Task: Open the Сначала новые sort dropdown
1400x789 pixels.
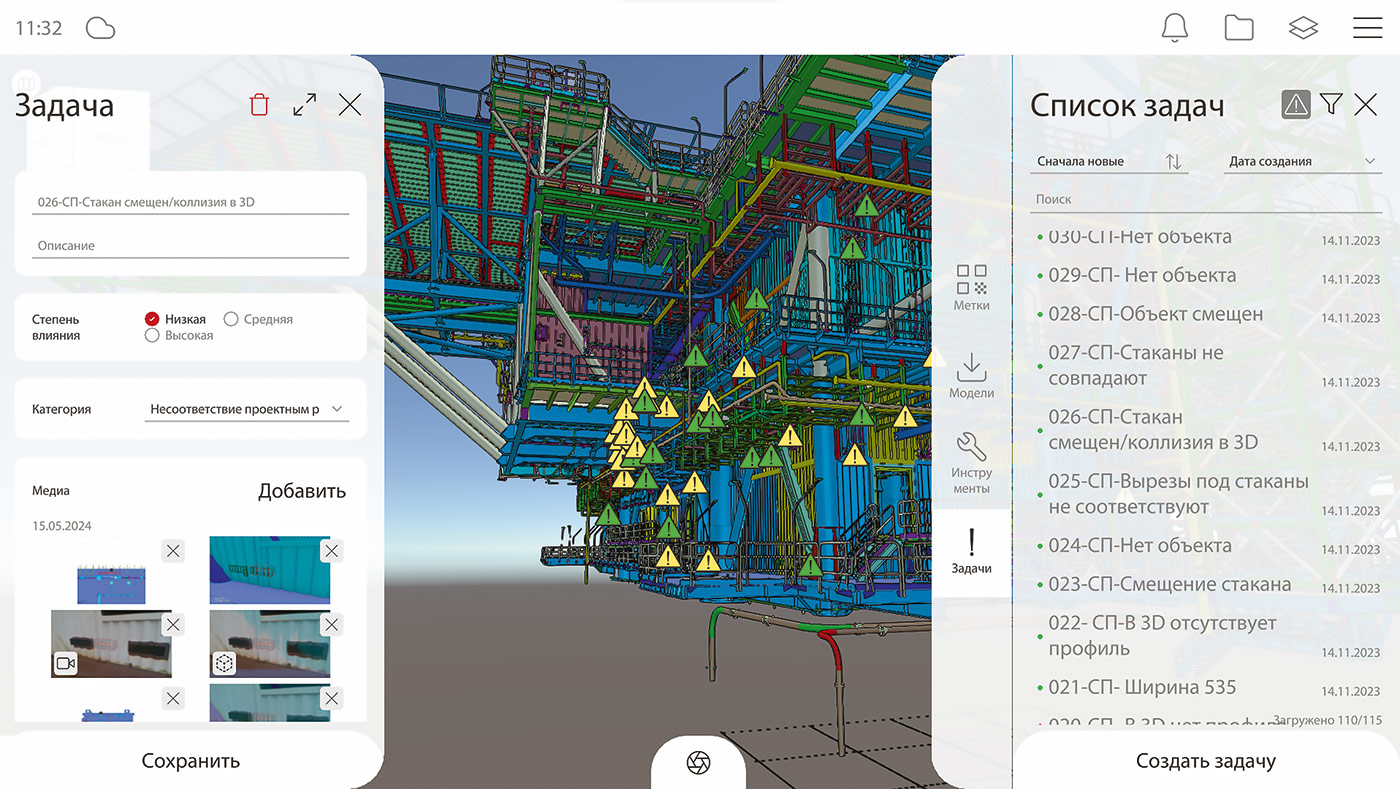Action: [x=1095, y=162]
